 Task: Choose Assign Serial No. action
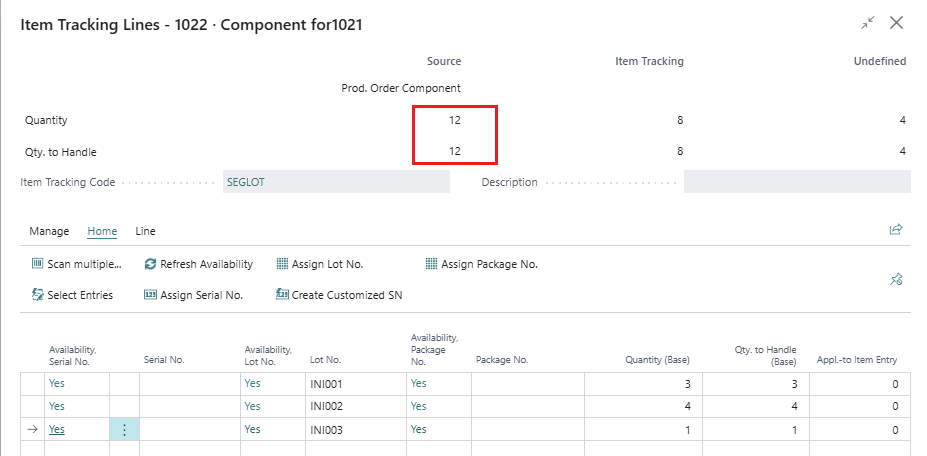point(202,295)
